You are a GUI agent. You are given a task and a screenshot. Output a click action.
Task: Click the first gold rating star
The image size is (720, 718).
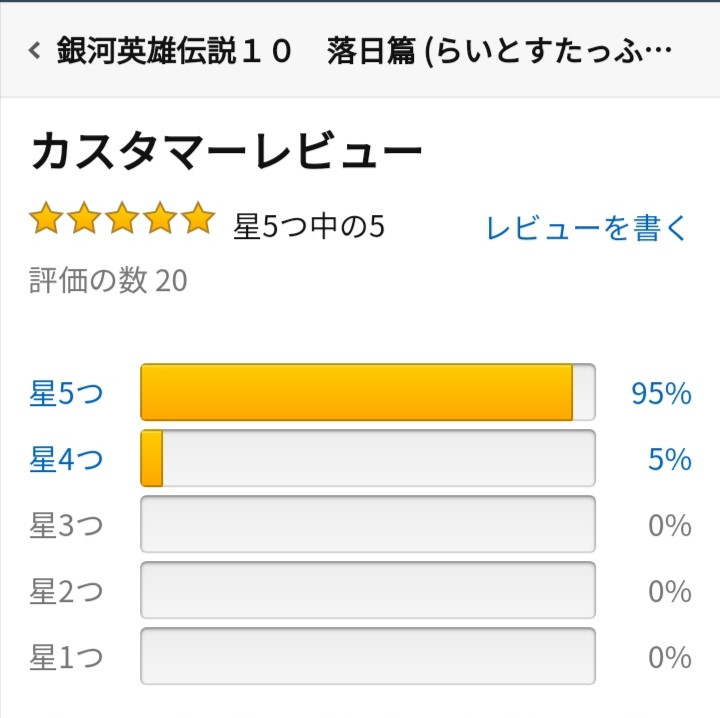click(x=46, y=218)
